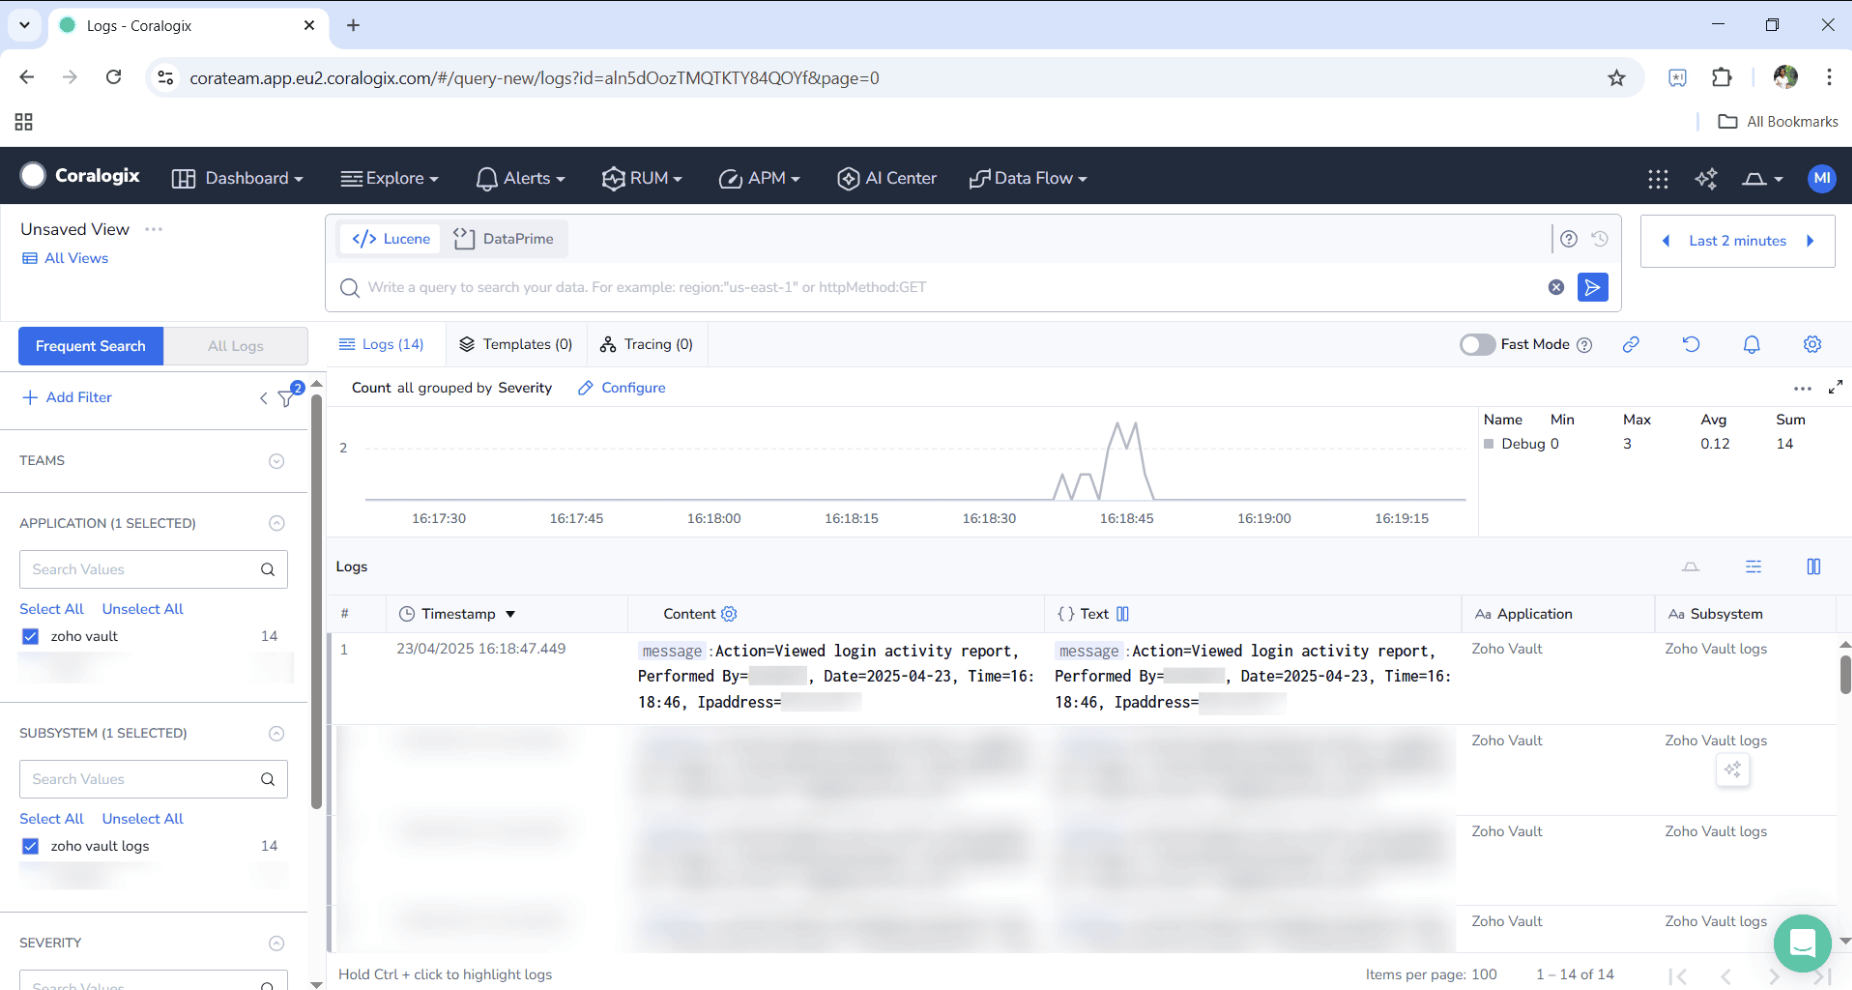This screenshot has width=1852, height=990.
Task: Open logs settings gear icon in toolbar
Action: point(1812,344)
